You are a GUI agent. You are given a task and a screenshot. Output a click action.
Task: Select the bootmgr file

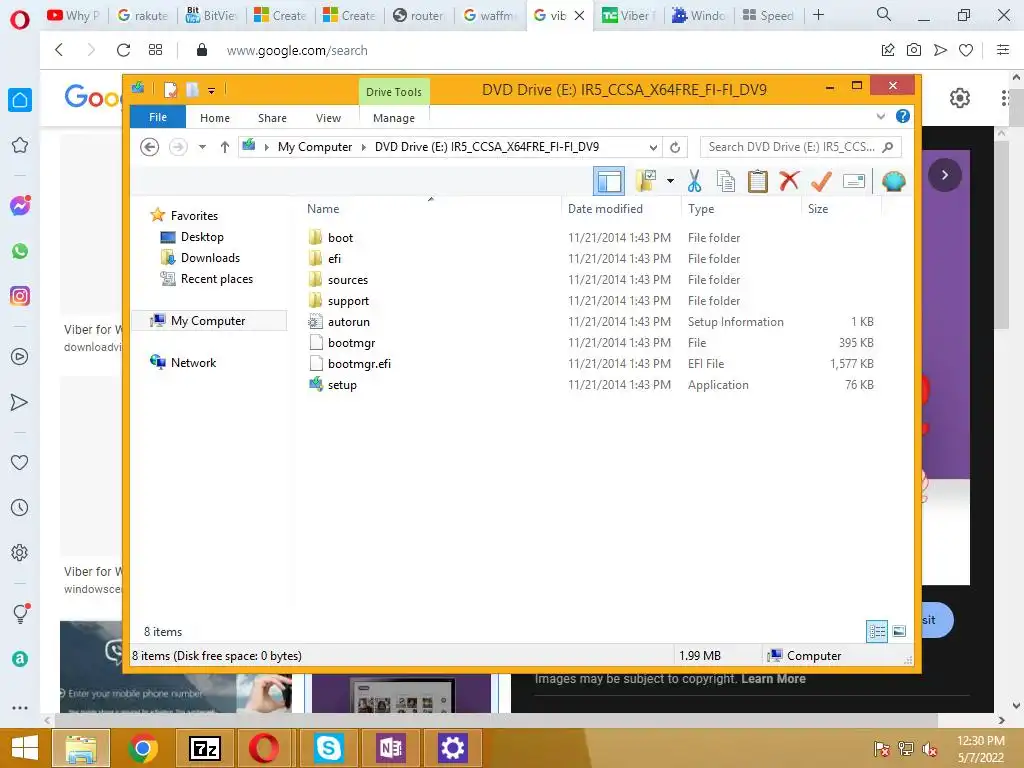pos(351,342)
